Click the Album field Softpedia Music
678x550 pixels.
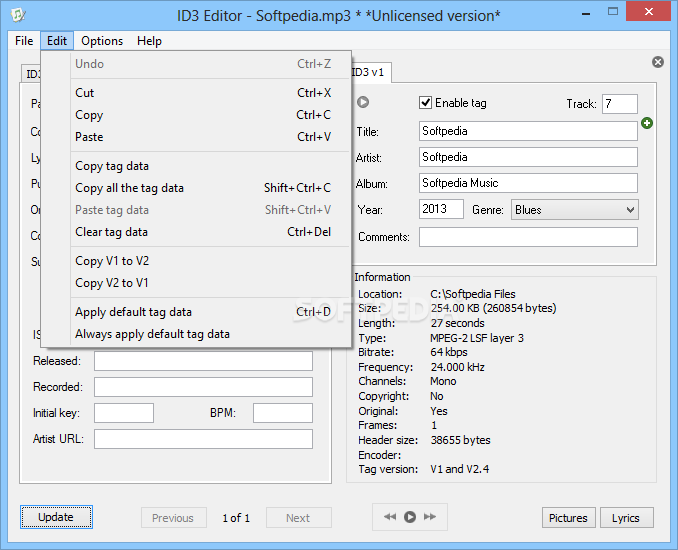click(x=528, y=183)
